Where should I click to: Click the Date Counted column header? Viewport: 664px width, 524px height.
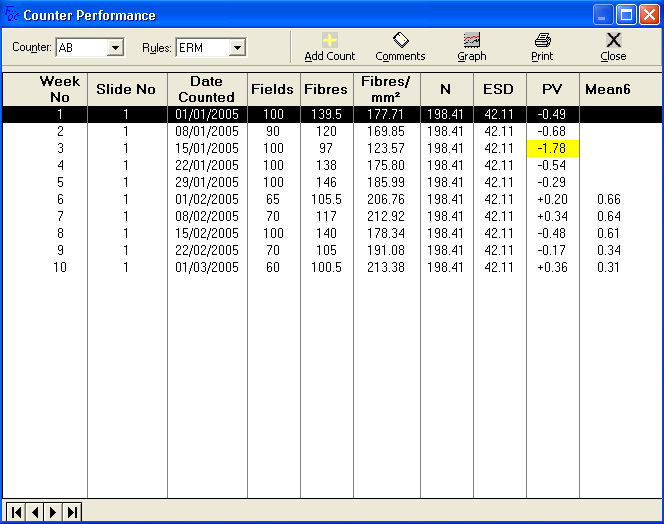coord(207,89)
